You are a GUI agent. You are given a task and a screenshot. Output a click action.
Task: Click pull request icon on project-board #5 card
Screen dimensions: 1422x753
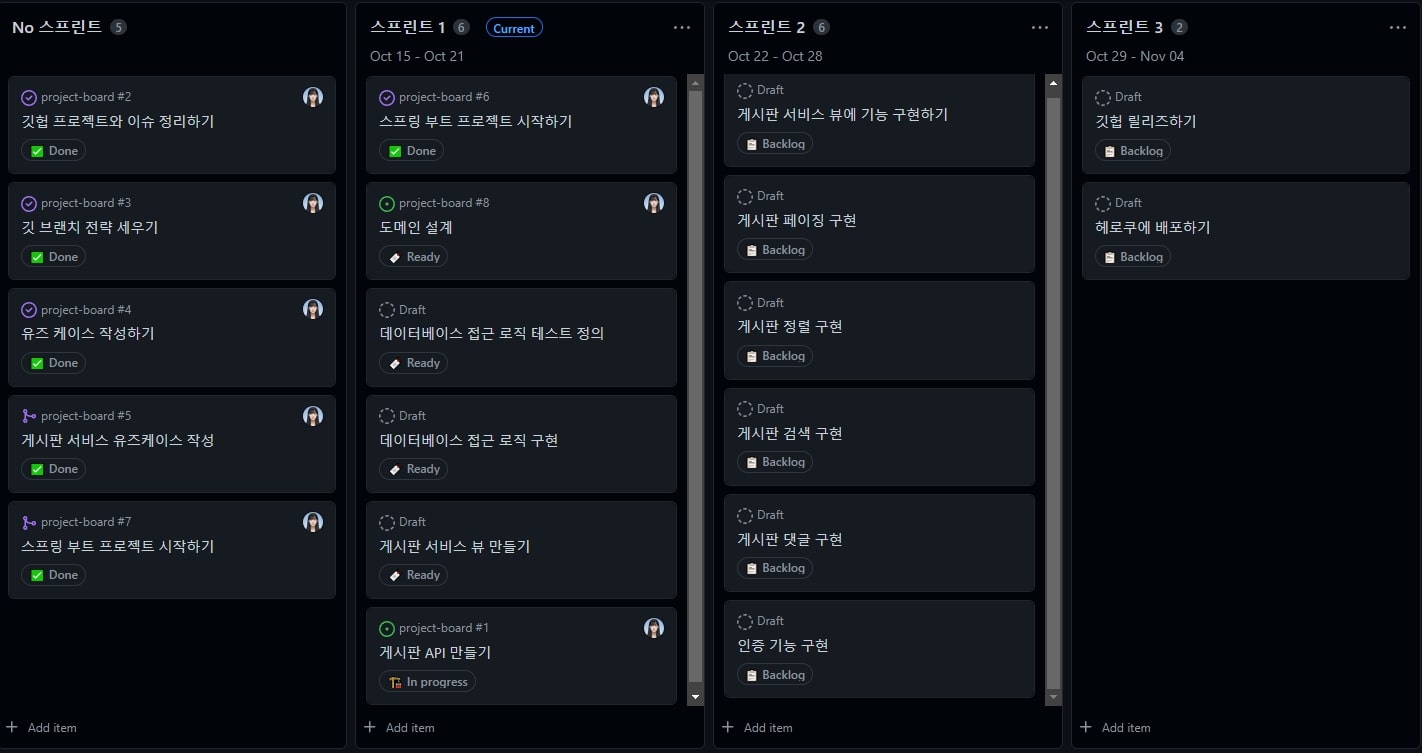pyautogui.click(x=29, y=416)
